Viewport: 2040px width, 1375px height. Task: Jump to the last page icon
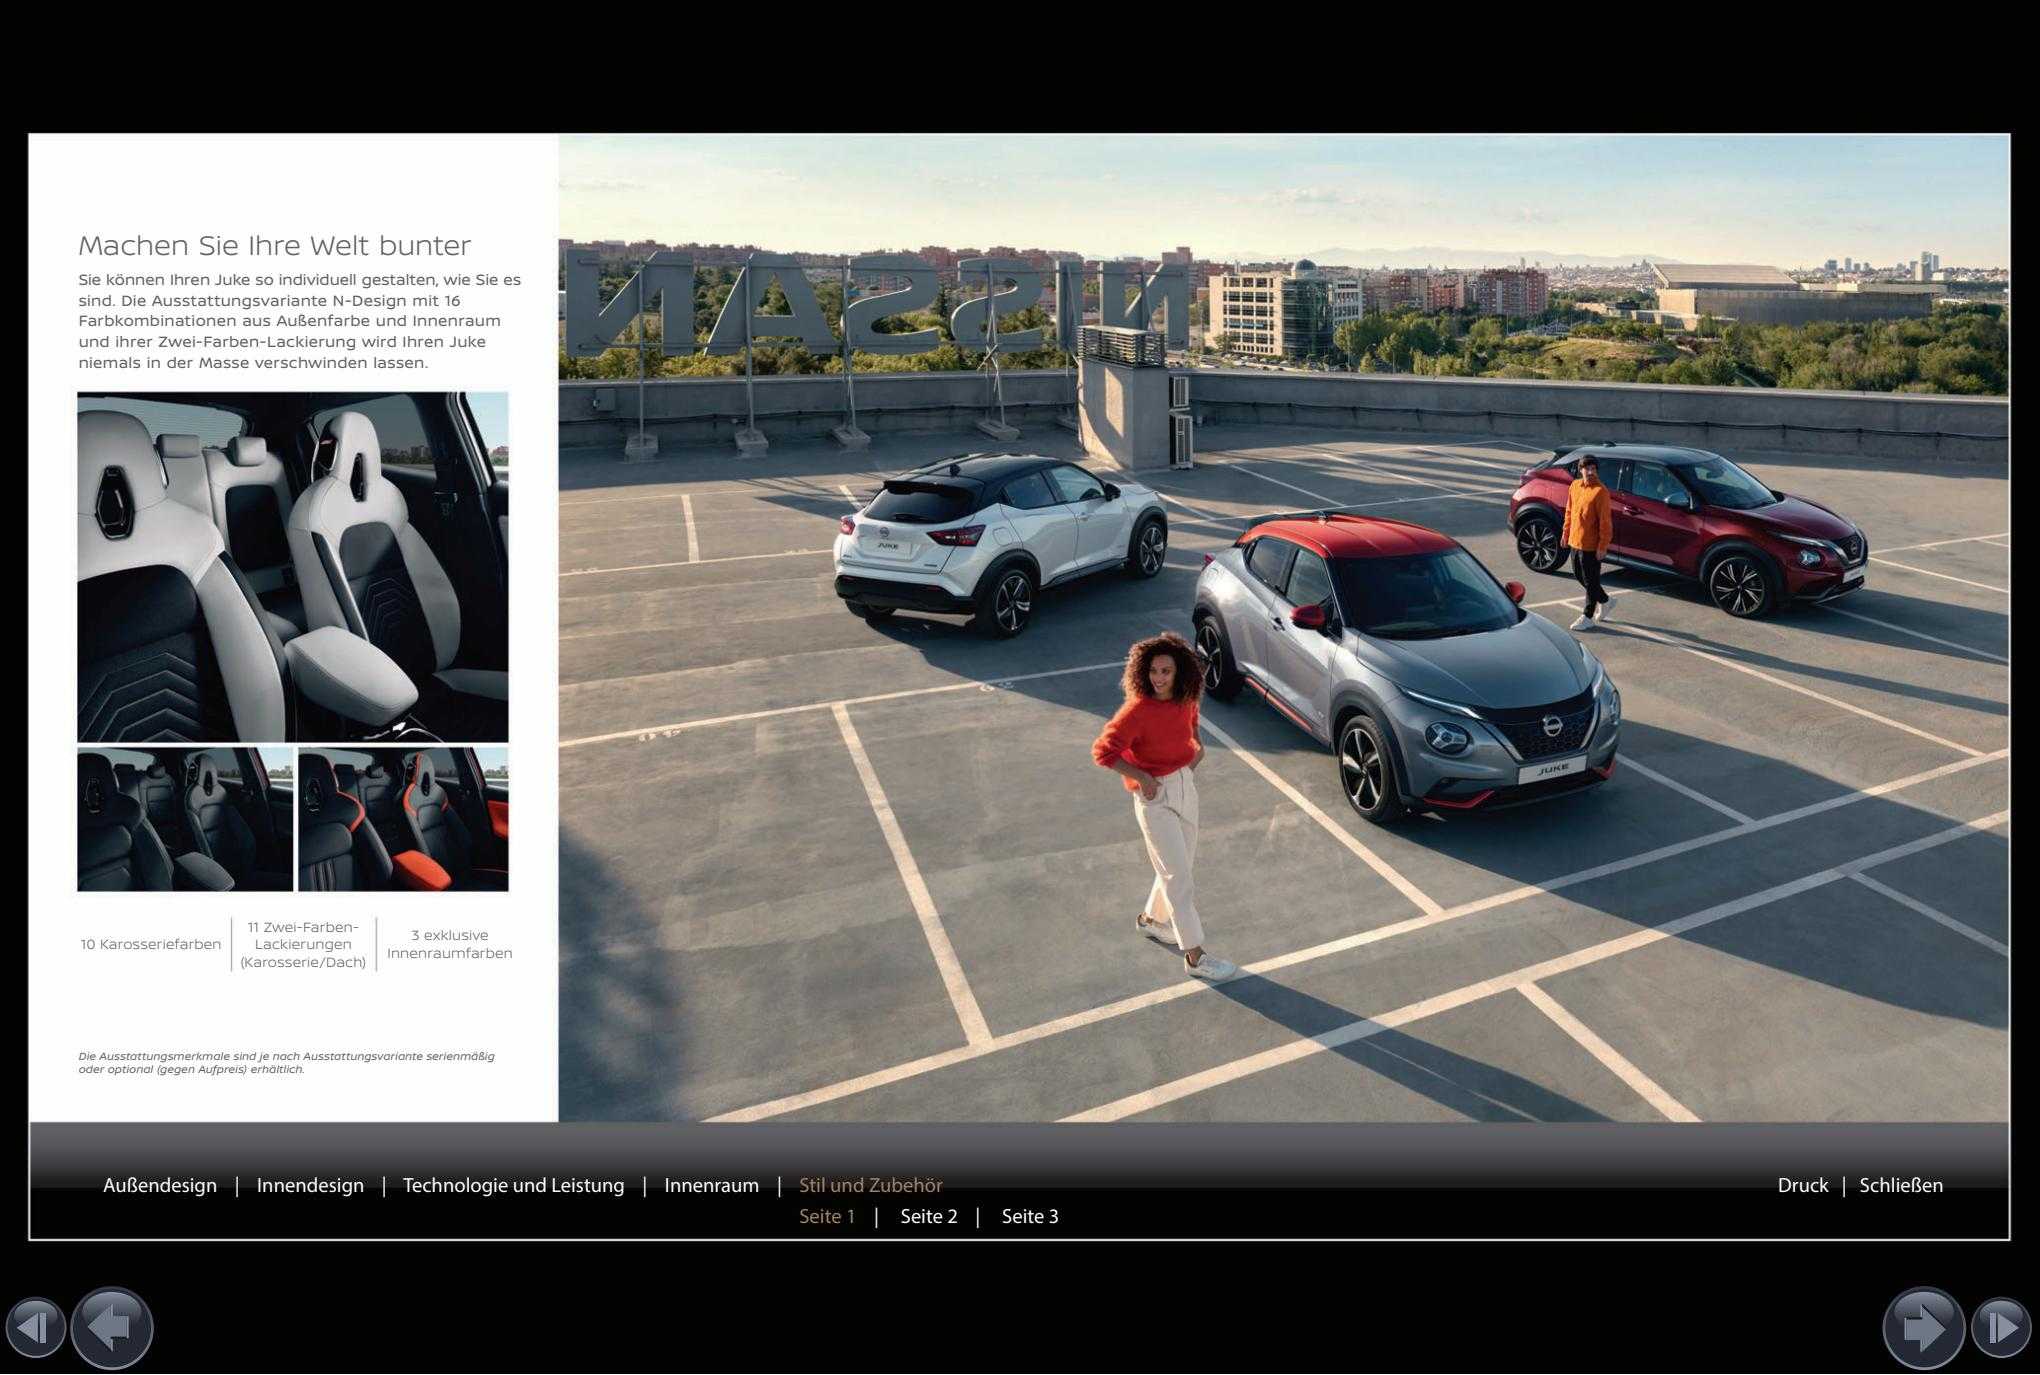2001,1328
